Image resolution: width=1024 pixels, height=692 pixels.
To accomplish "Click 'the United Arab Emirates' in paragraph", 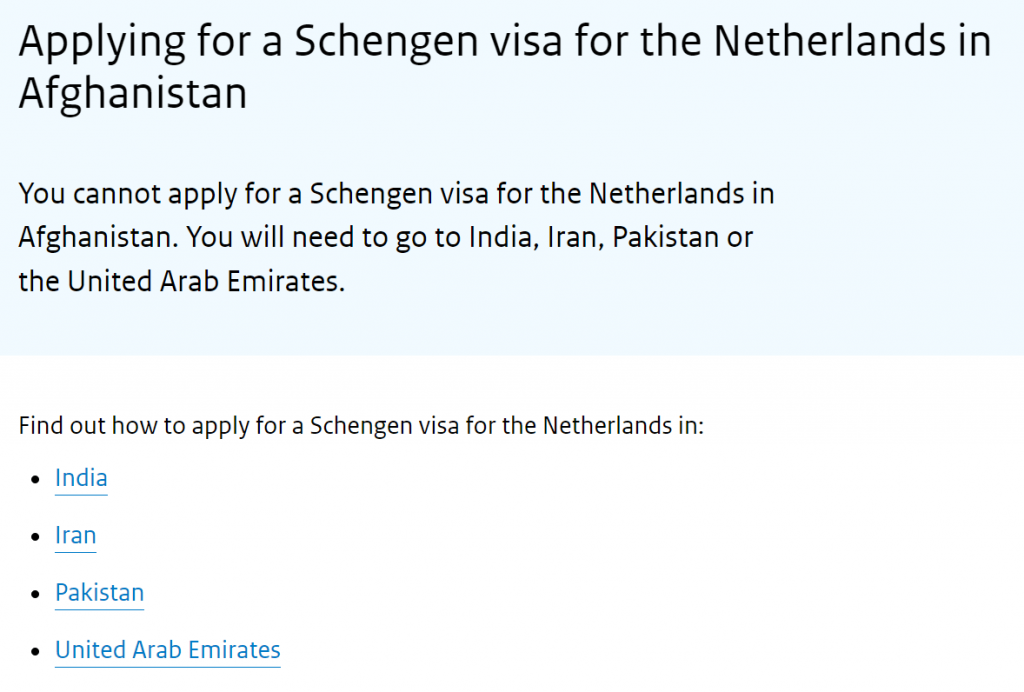I will (x=180, y=281).
